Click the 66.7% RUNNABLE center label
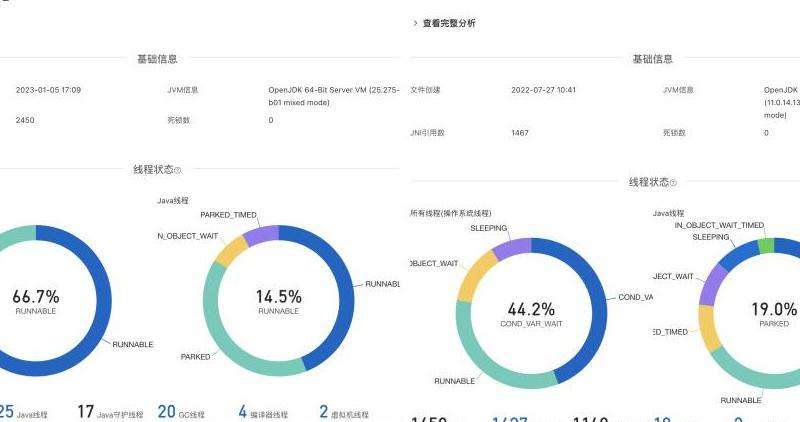The image size is (800, 422). (36, 300)
